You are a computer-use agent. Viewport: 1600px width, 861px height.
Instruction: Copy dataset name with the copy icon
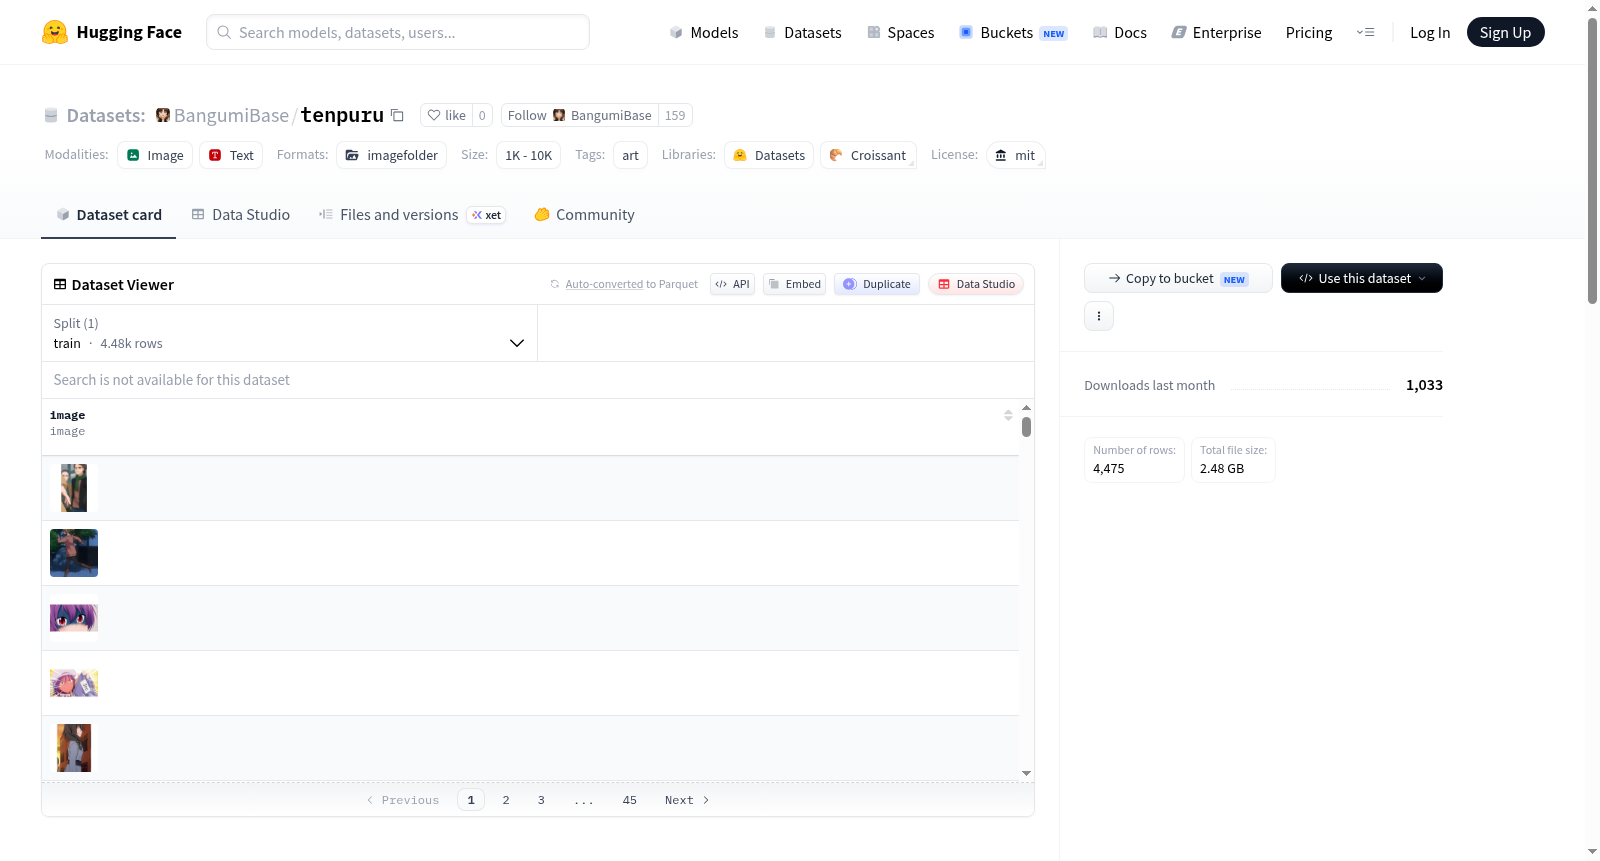[397, 115]
